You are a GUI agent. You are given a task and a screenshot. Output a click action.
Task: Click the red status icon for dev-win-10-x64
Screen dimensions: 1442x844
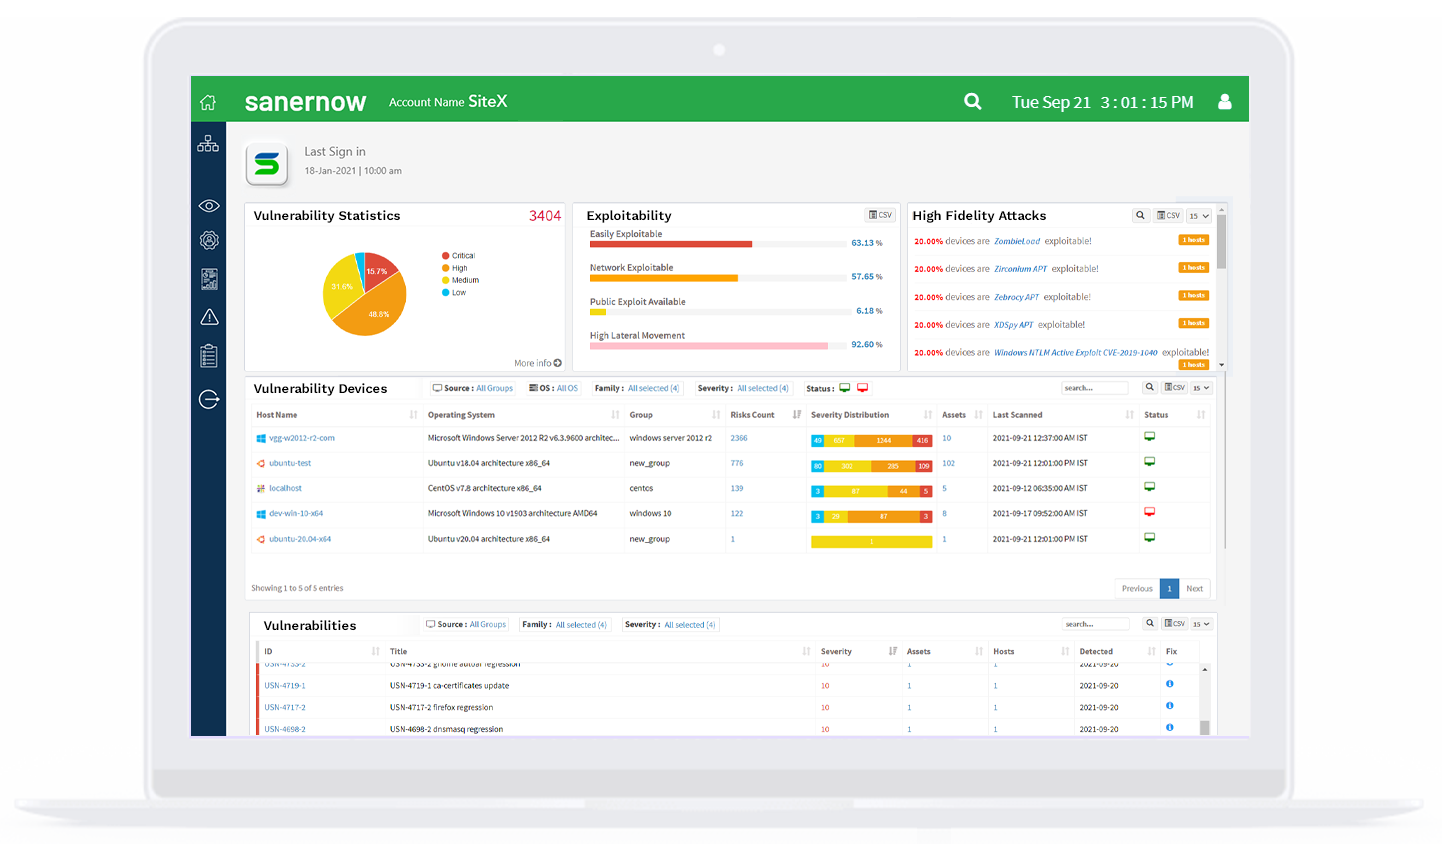click(1149, 511)
